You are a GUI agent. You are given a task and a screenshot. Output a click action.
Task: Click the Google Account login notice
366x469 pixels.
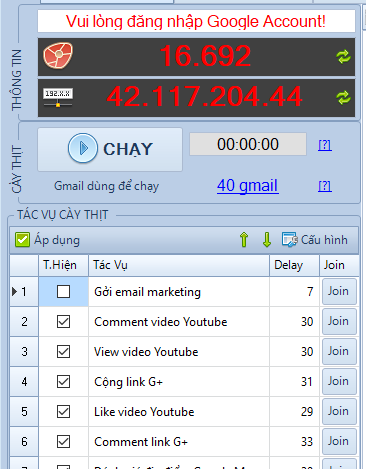pyautogui.click(x=196, y=21)
